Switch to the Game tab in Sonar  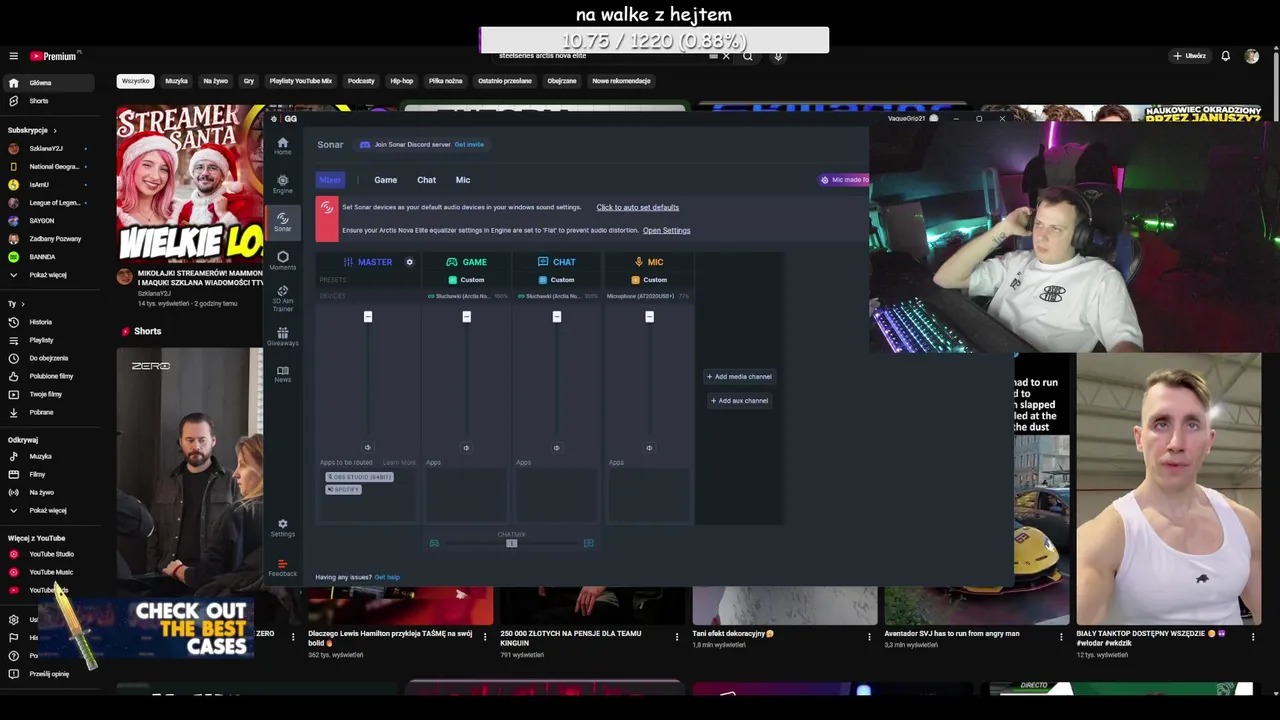point(385,180)
